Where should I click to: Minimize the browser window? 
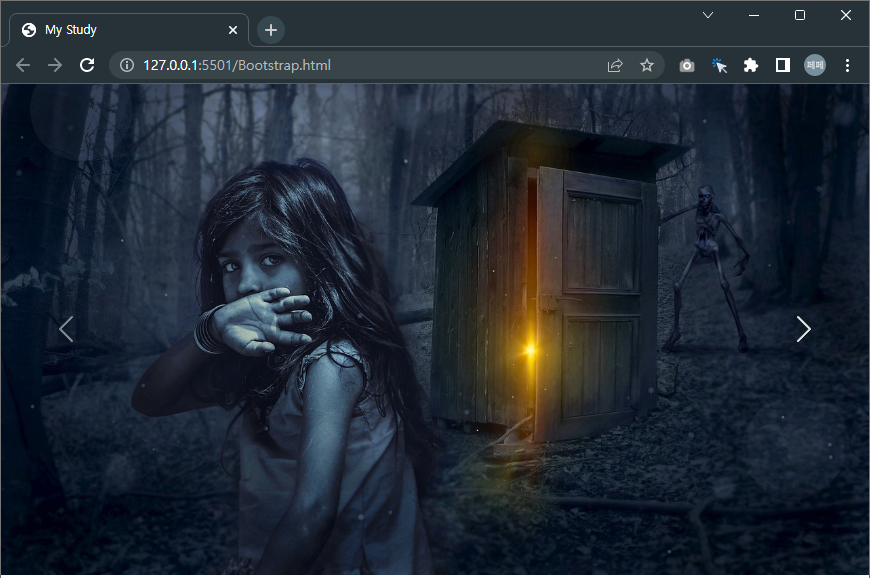(753, 15)
